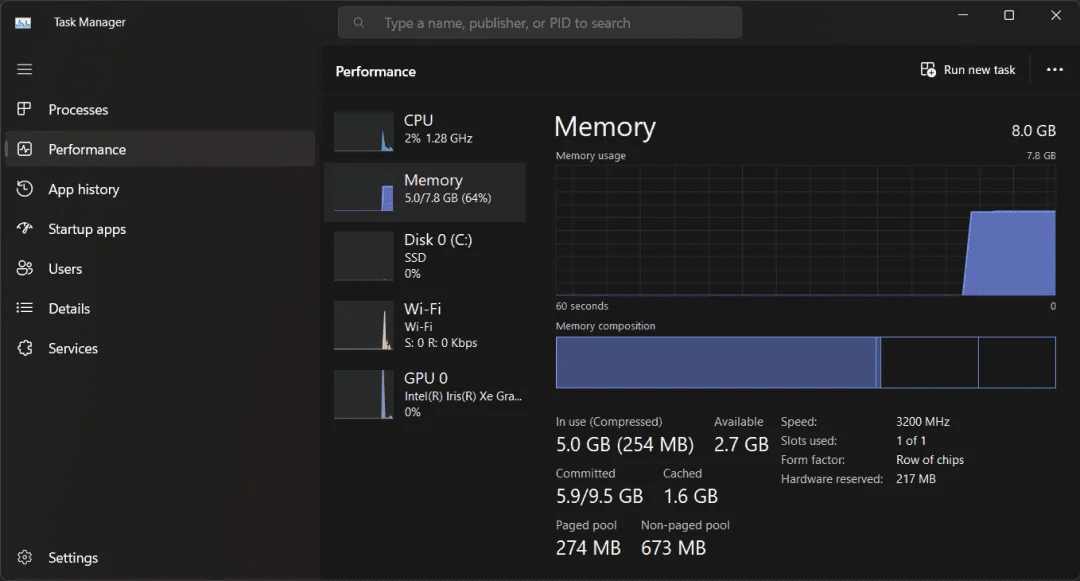Click the Performance sidebar icon
This screenshot has height=581, width=1080.
pyautogui.click(x=25, y=149)
